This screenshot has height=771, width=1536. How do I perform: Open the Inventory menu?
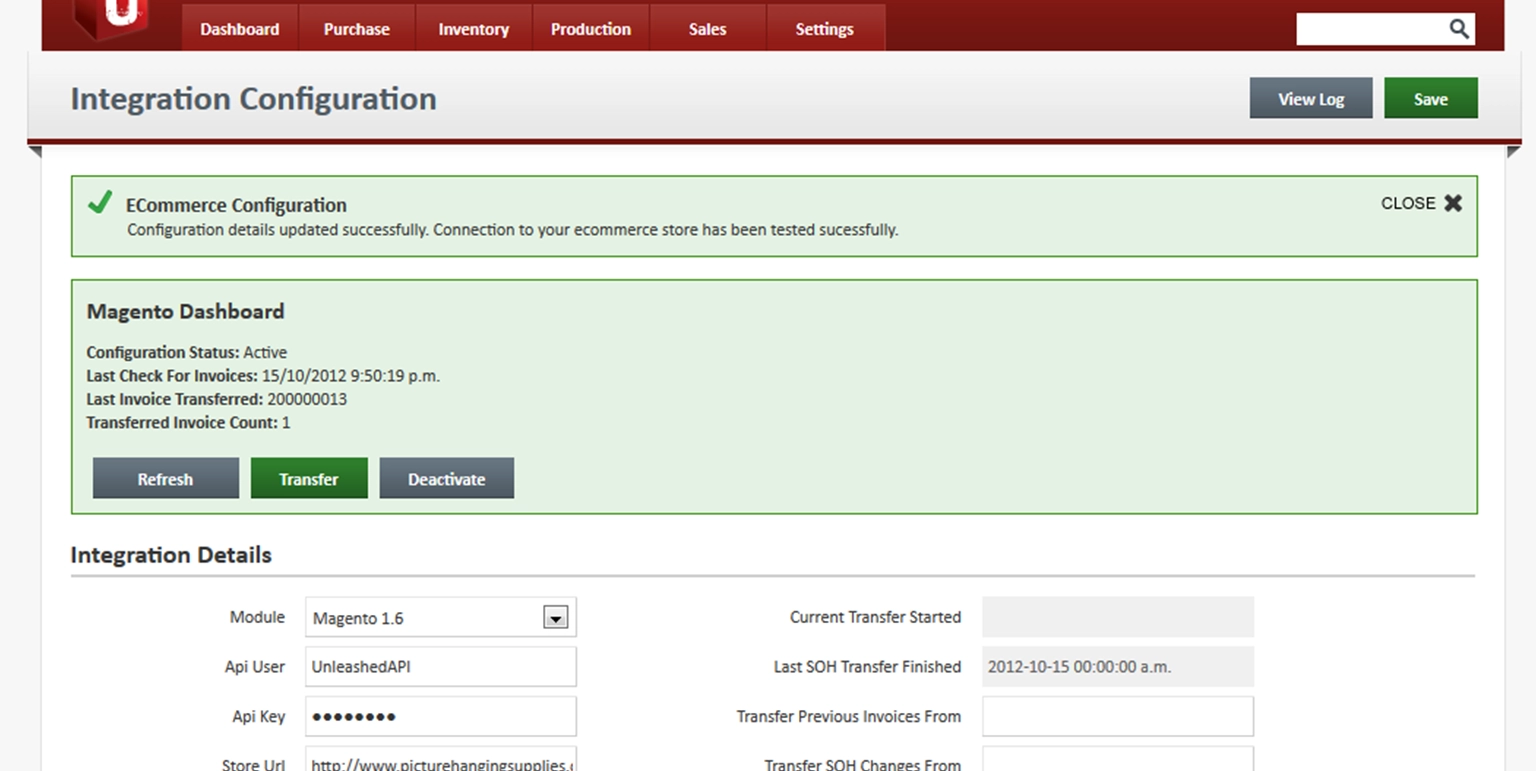(474, 29)
